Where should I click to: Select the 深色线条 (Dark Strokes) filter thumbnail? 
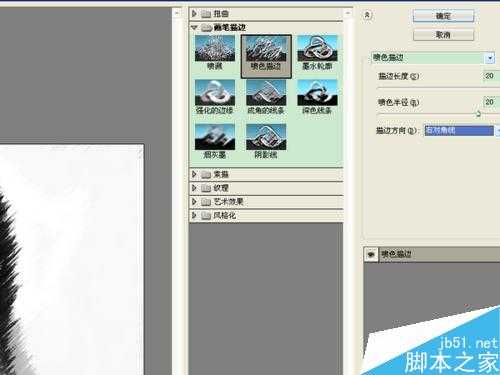[x=317, y=97]
